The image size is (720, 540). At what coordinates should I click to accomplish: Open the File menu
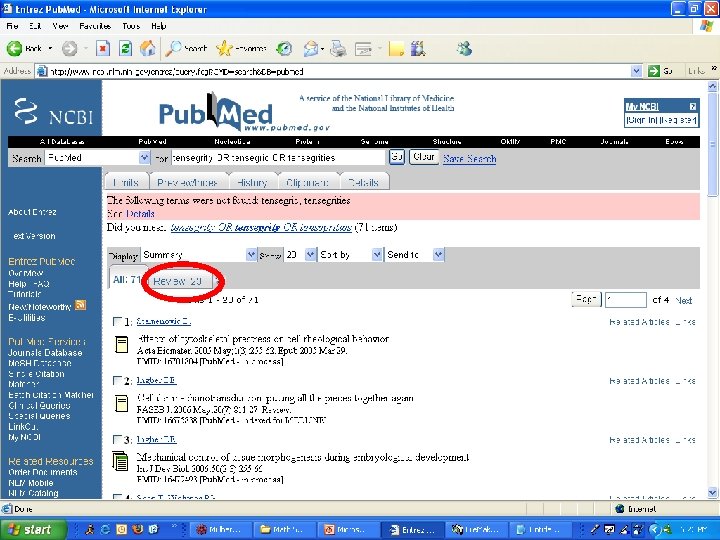coord(12,26)
